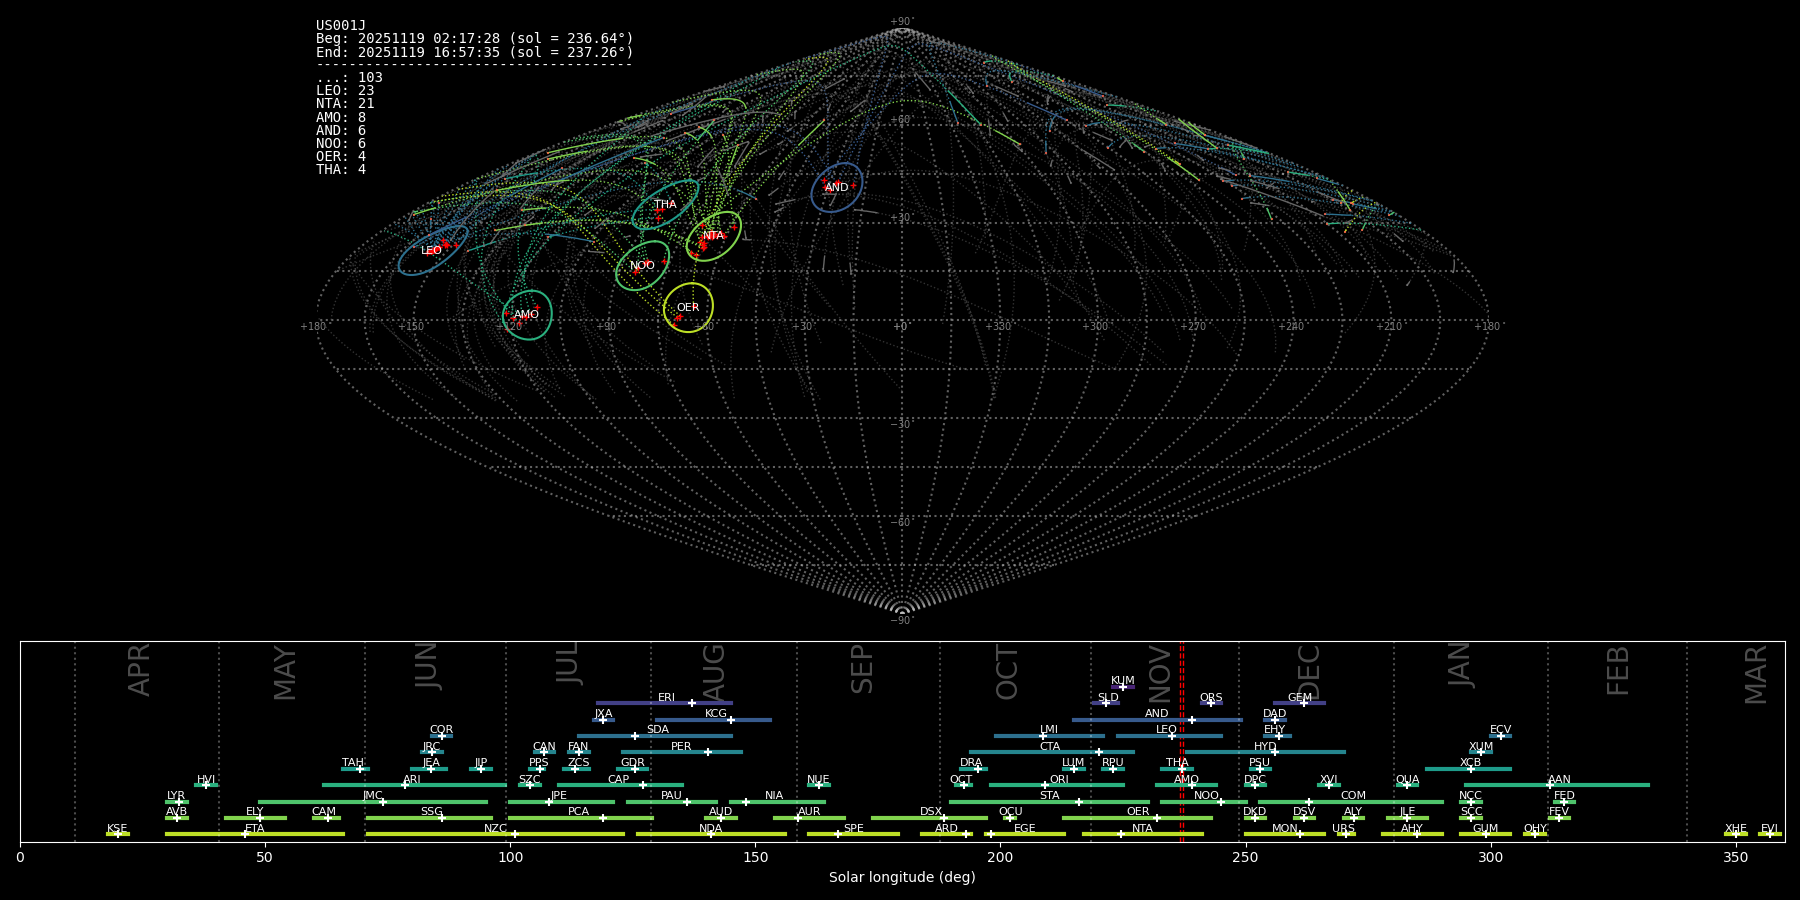Click the KUM shower bar in timeline
Screen dimensions: 1800x900
(x=1123, y=687)
